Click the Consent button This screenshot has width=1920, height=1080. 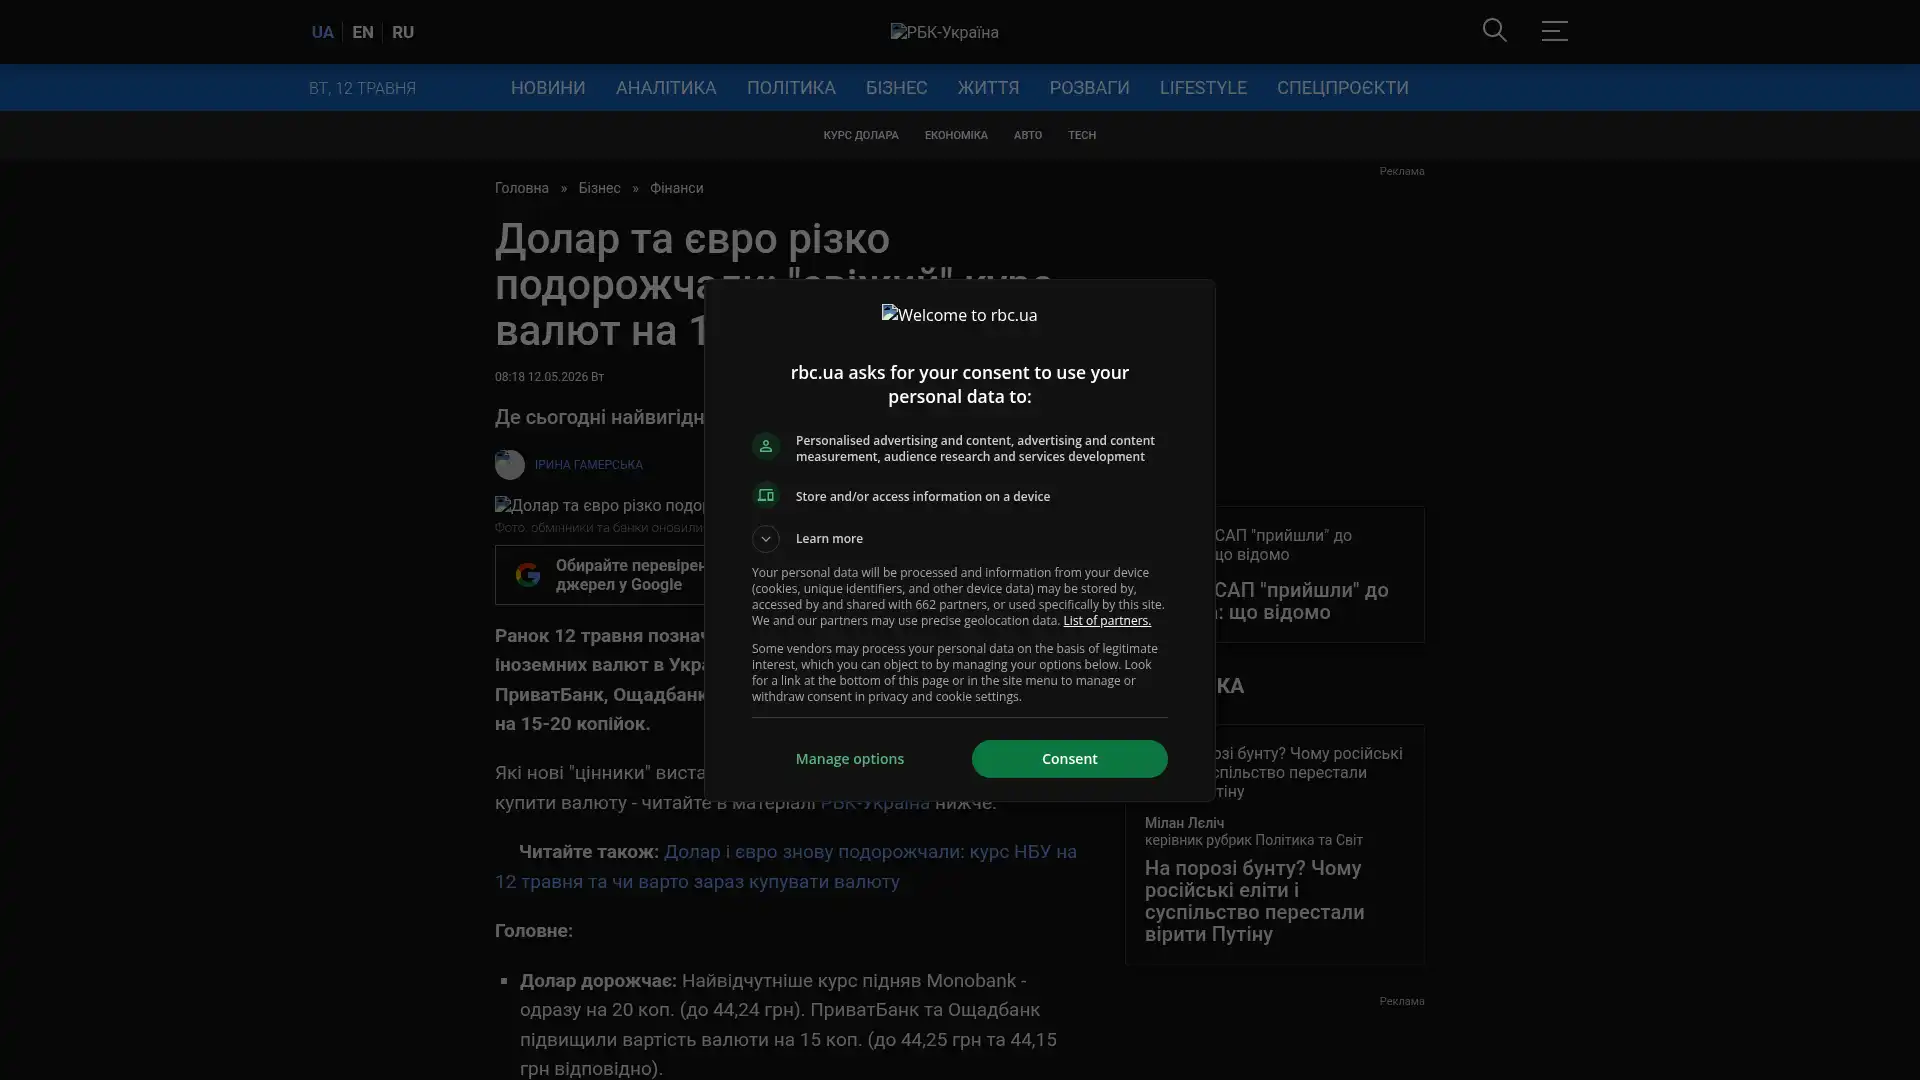pyautogui.click(x=1070, y=759)
